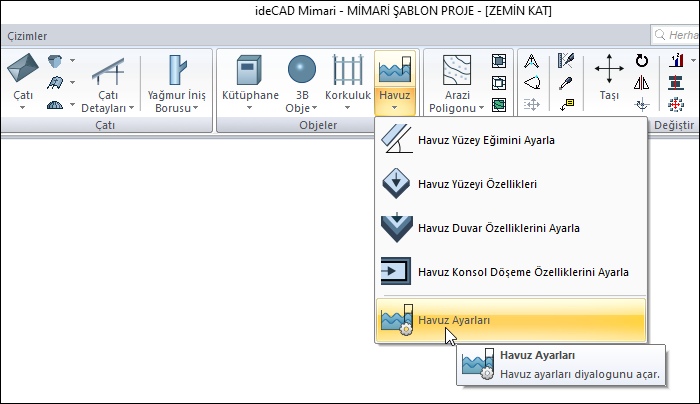The width and height of the screenshot is (700, 404).
Task: Switch to the Çizimler tab
Action: [27, 36]
